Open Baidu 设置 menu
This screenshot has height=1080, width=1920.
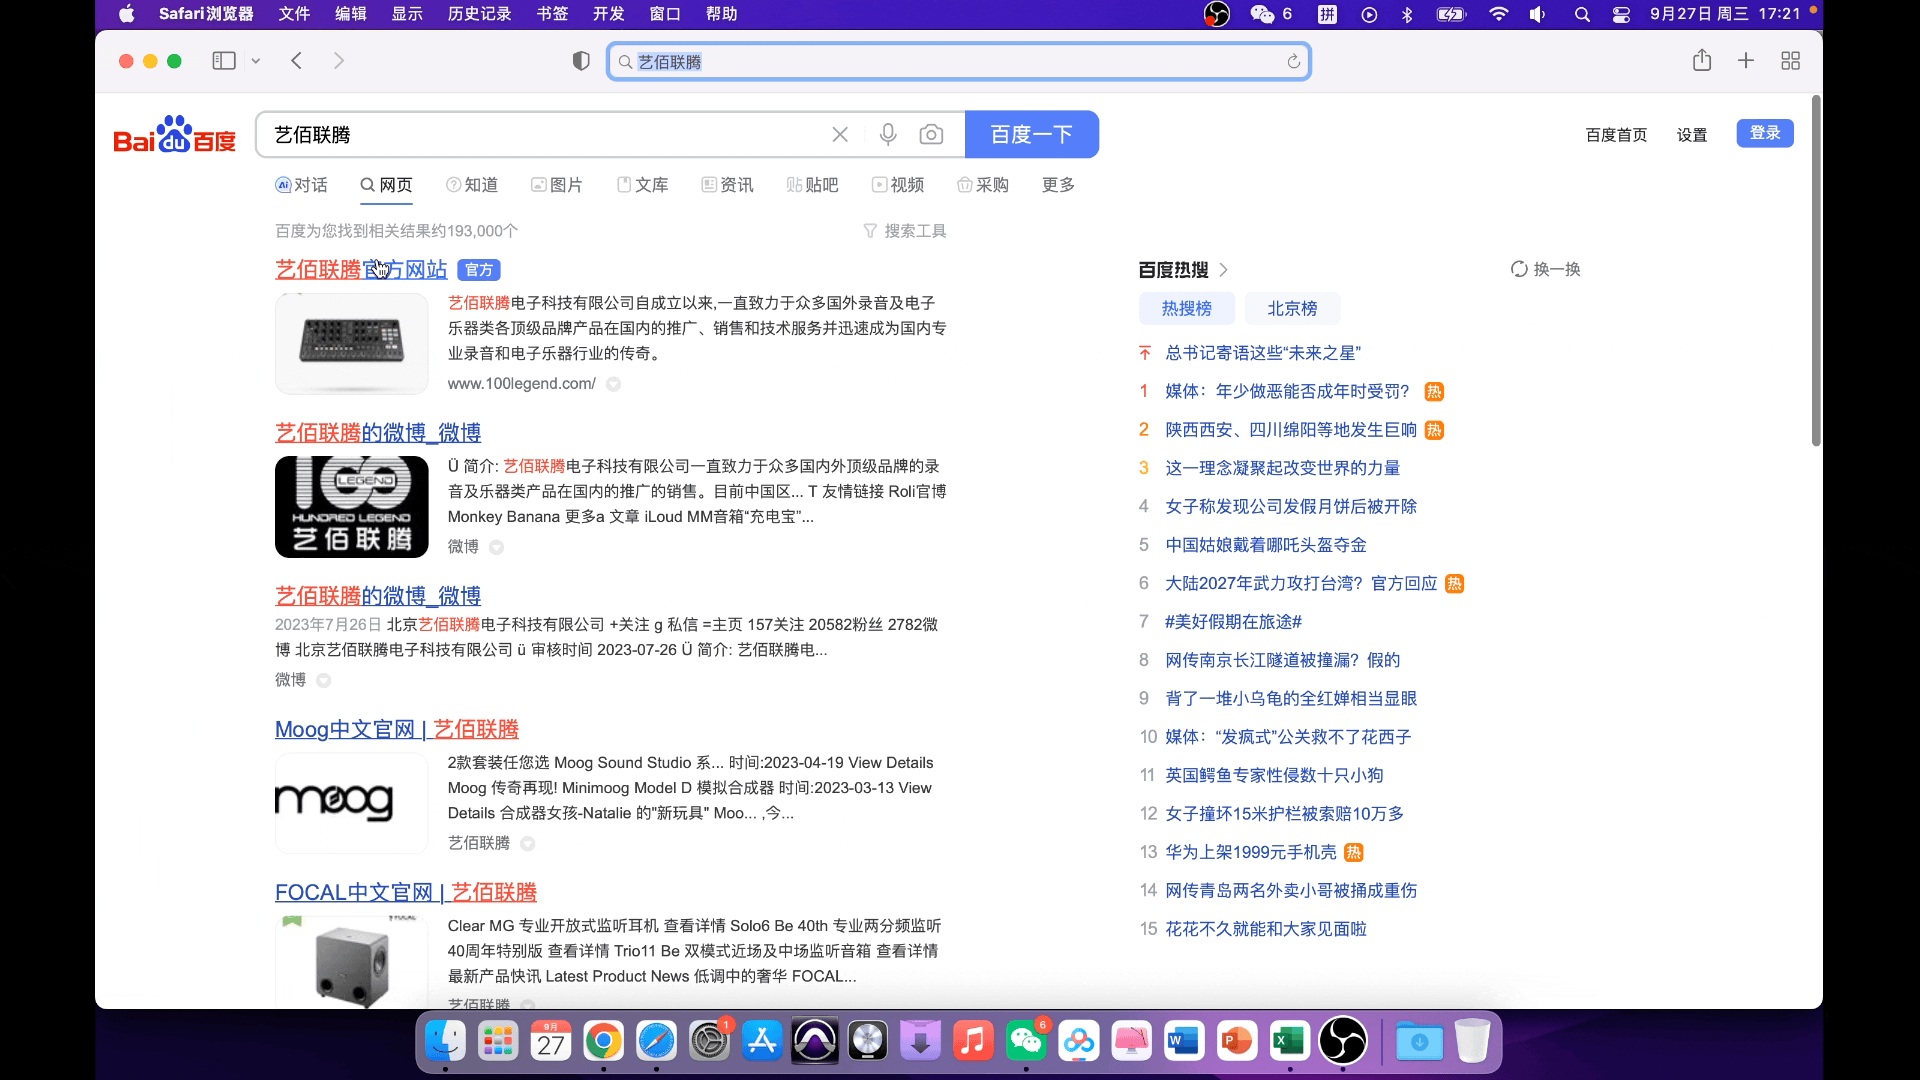point(1692,135)
